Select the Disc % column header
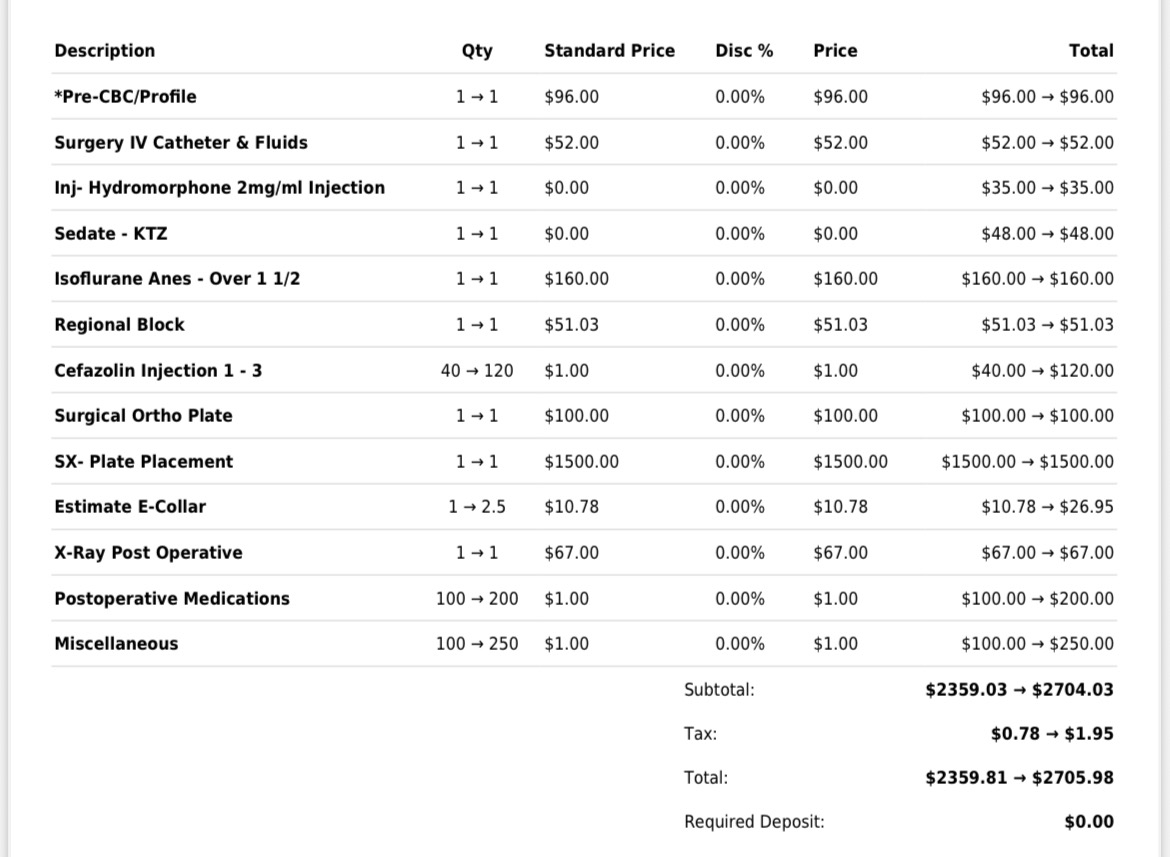This screenshot has height=857, width=1170. pyautogui.click(x=744, y=51)
